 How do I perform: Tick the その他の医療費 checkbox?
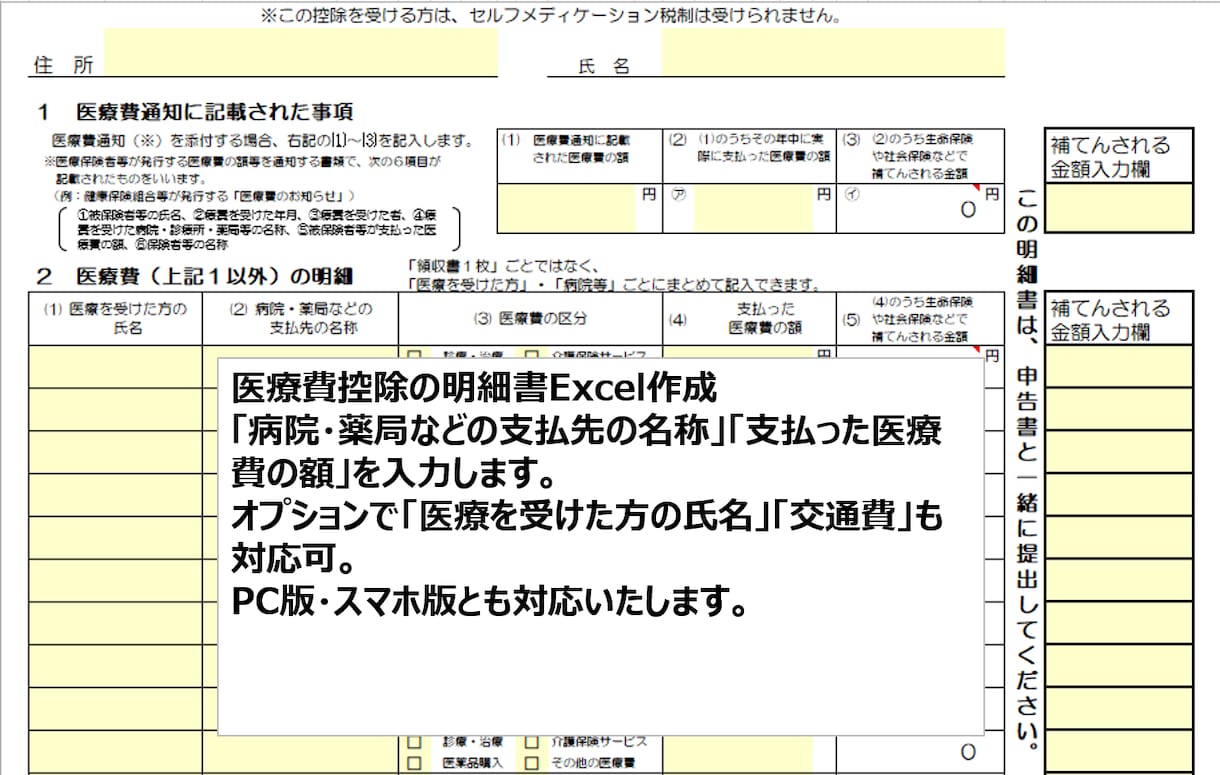[531, 763]
